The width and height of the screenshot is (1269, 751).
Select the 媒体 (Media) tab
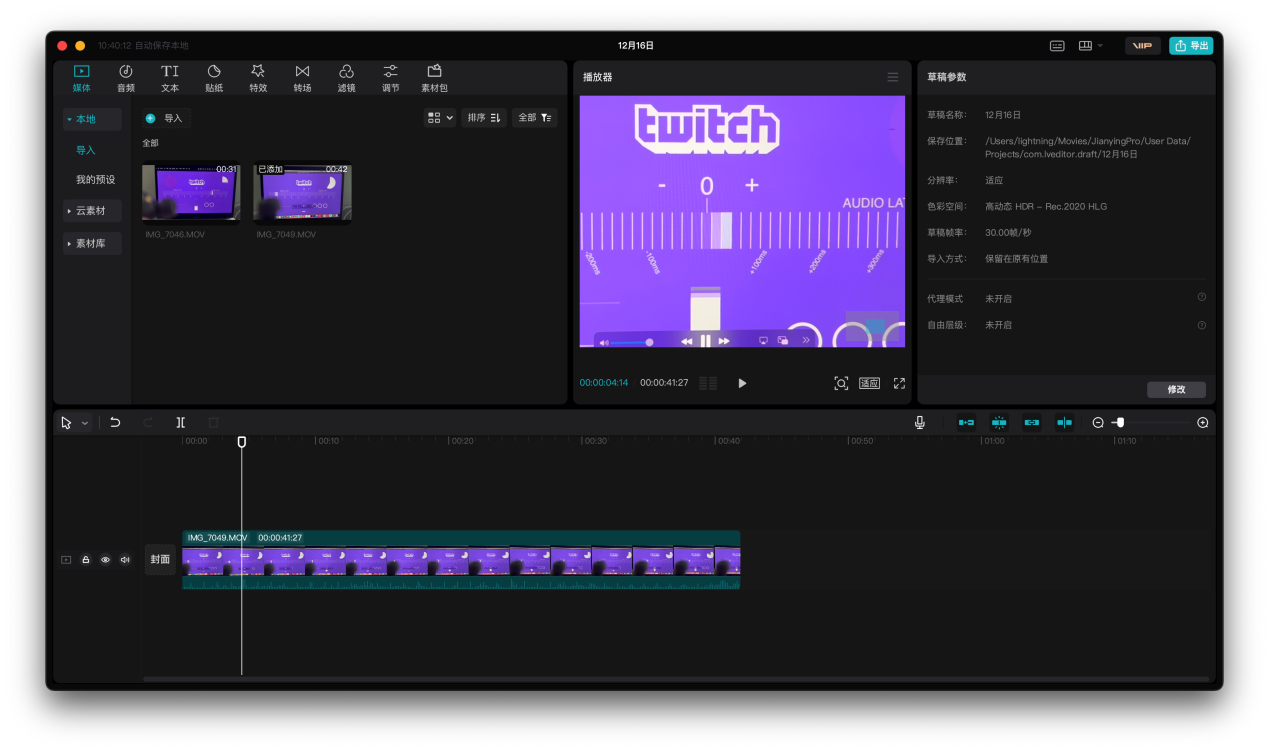[x=81, y=78]
